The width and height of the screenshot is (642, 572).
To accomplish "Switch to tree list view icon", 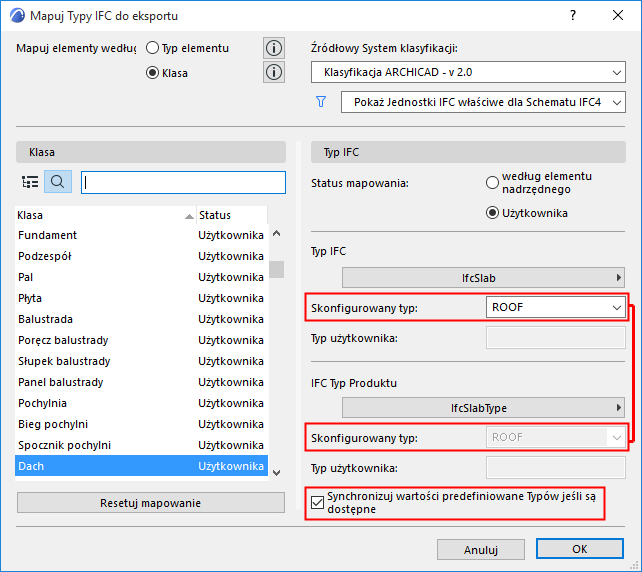I will tap(30, 182).
